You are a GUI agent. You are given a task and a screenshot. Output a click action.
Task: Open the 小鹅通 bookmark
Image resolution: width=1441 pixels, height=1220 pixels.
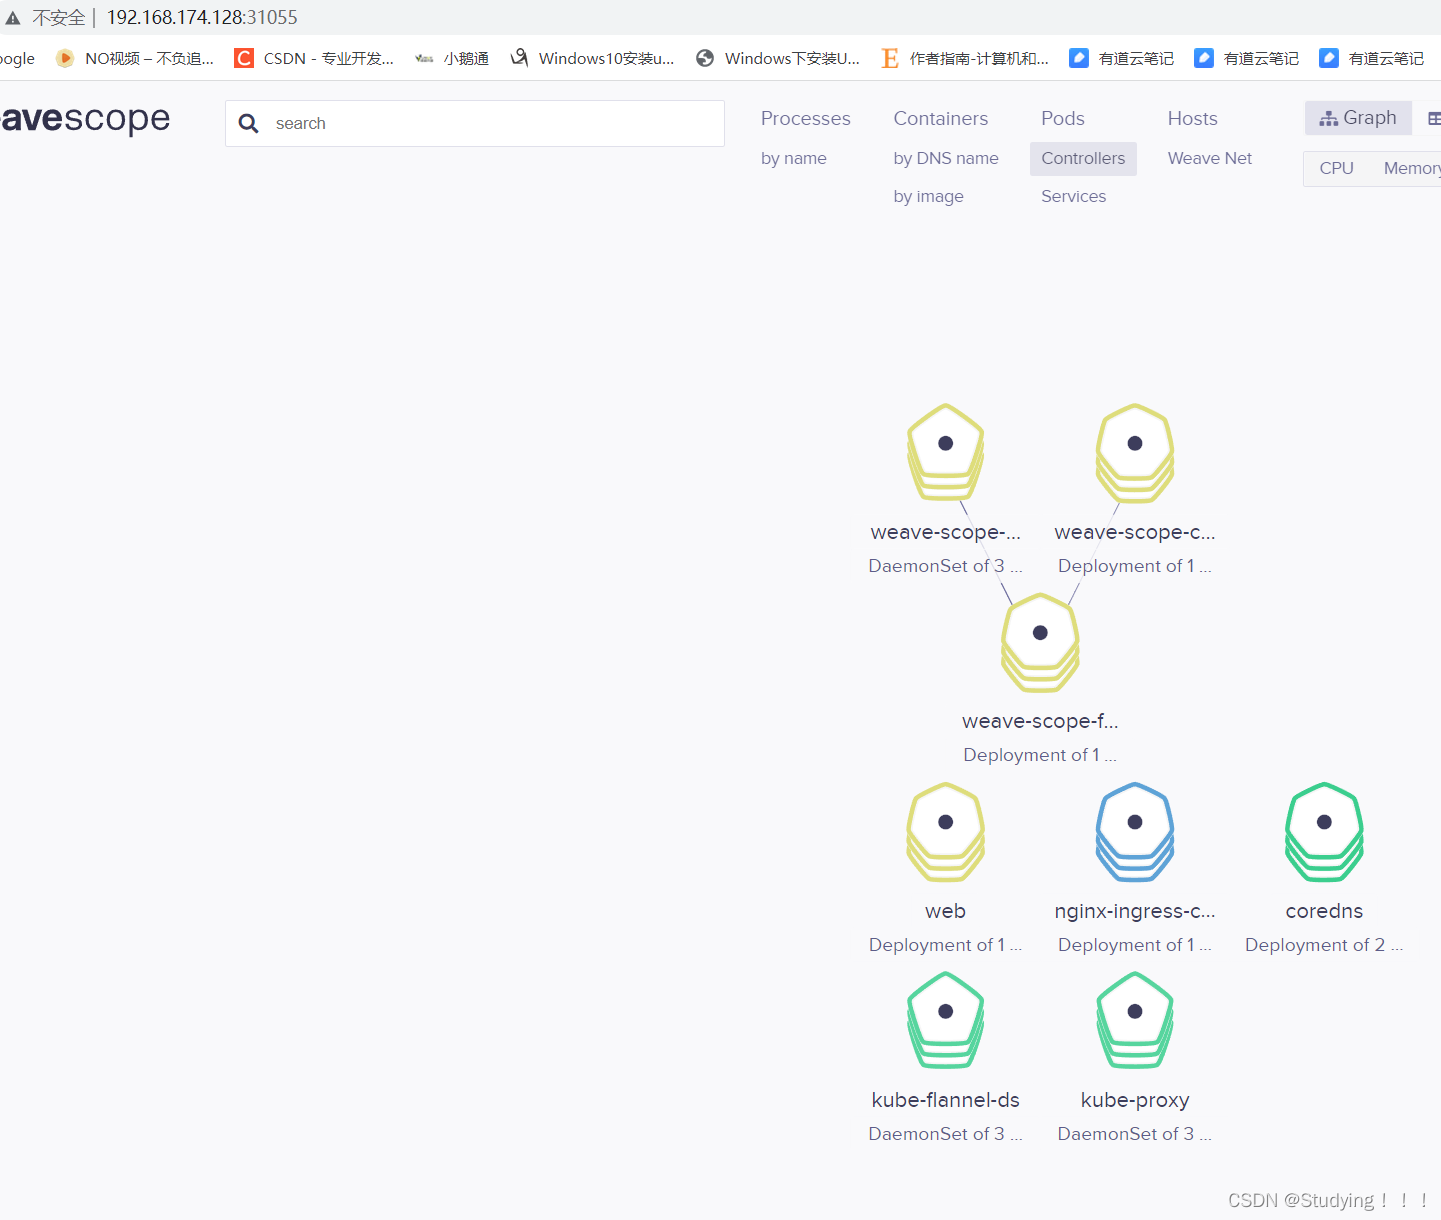coord(452,58)
